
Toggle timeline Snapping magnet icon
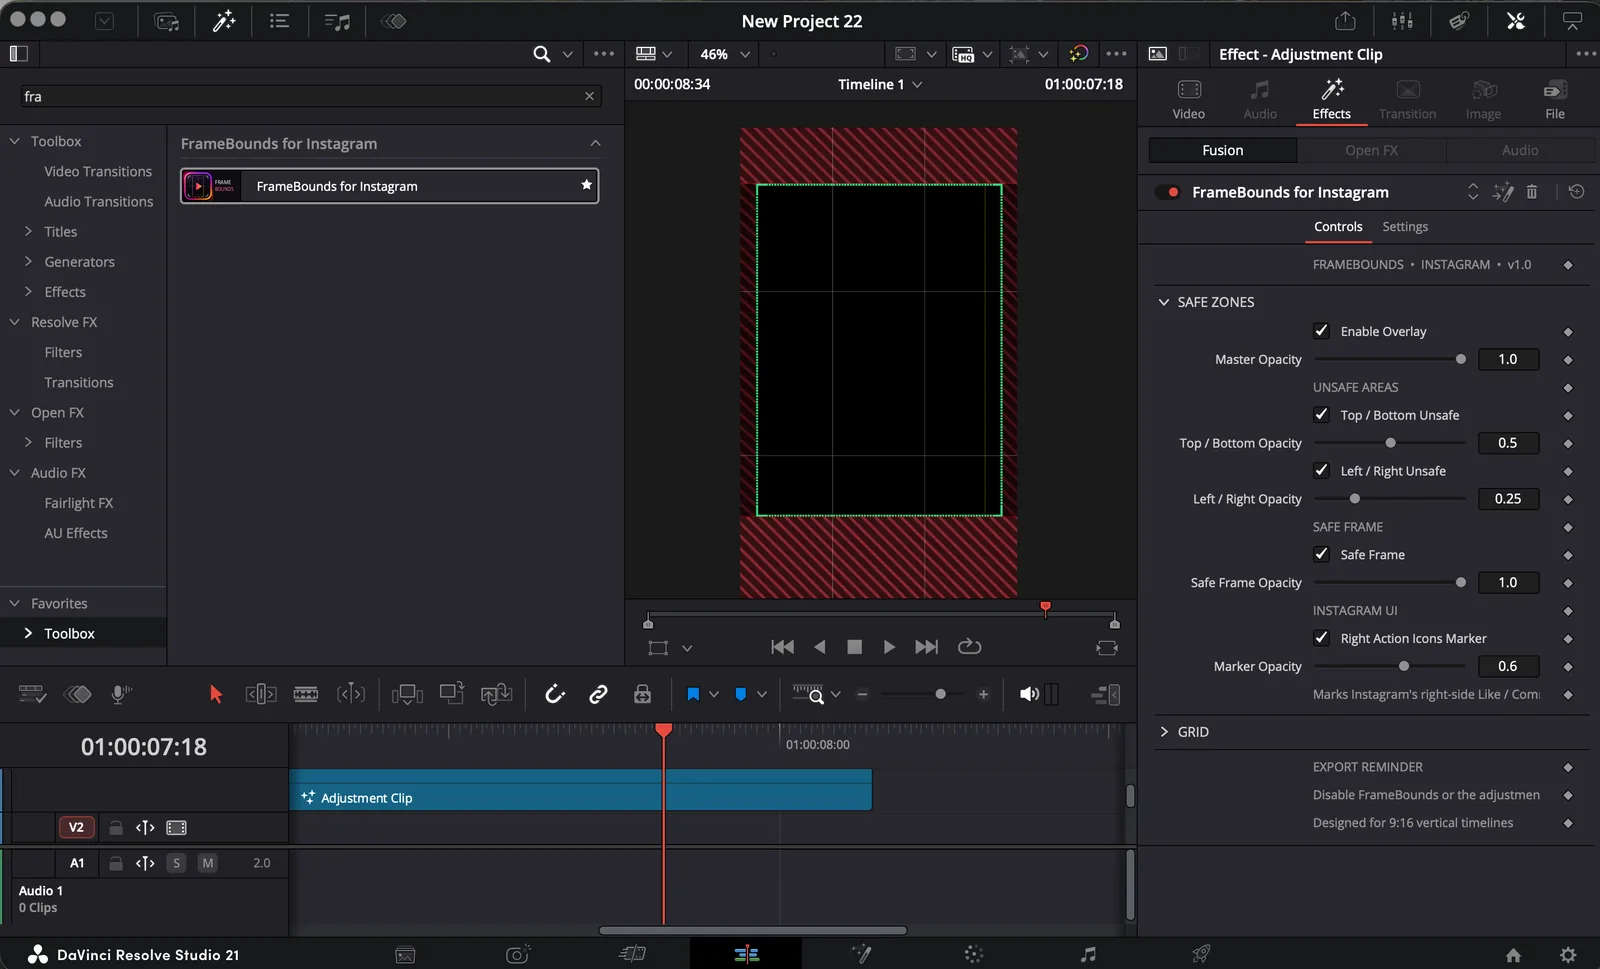(x=555, y=694)
